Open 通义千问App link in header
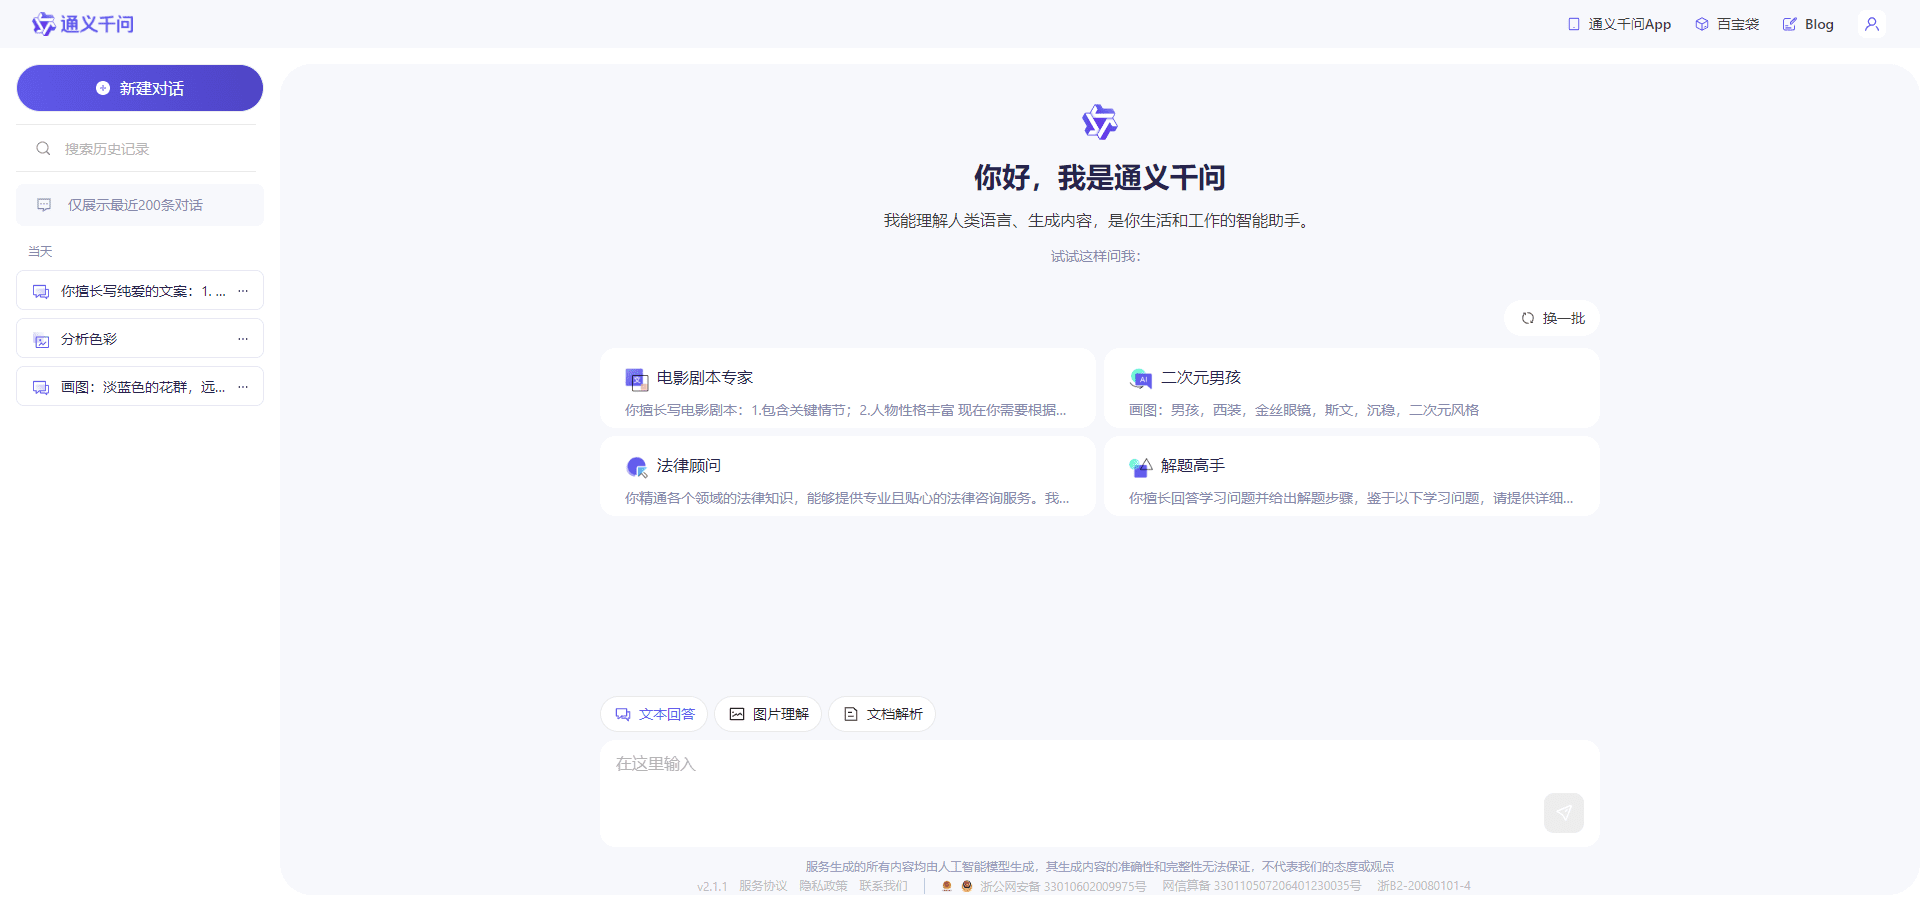1920x911 pixels. click(x=1619, y=24)
